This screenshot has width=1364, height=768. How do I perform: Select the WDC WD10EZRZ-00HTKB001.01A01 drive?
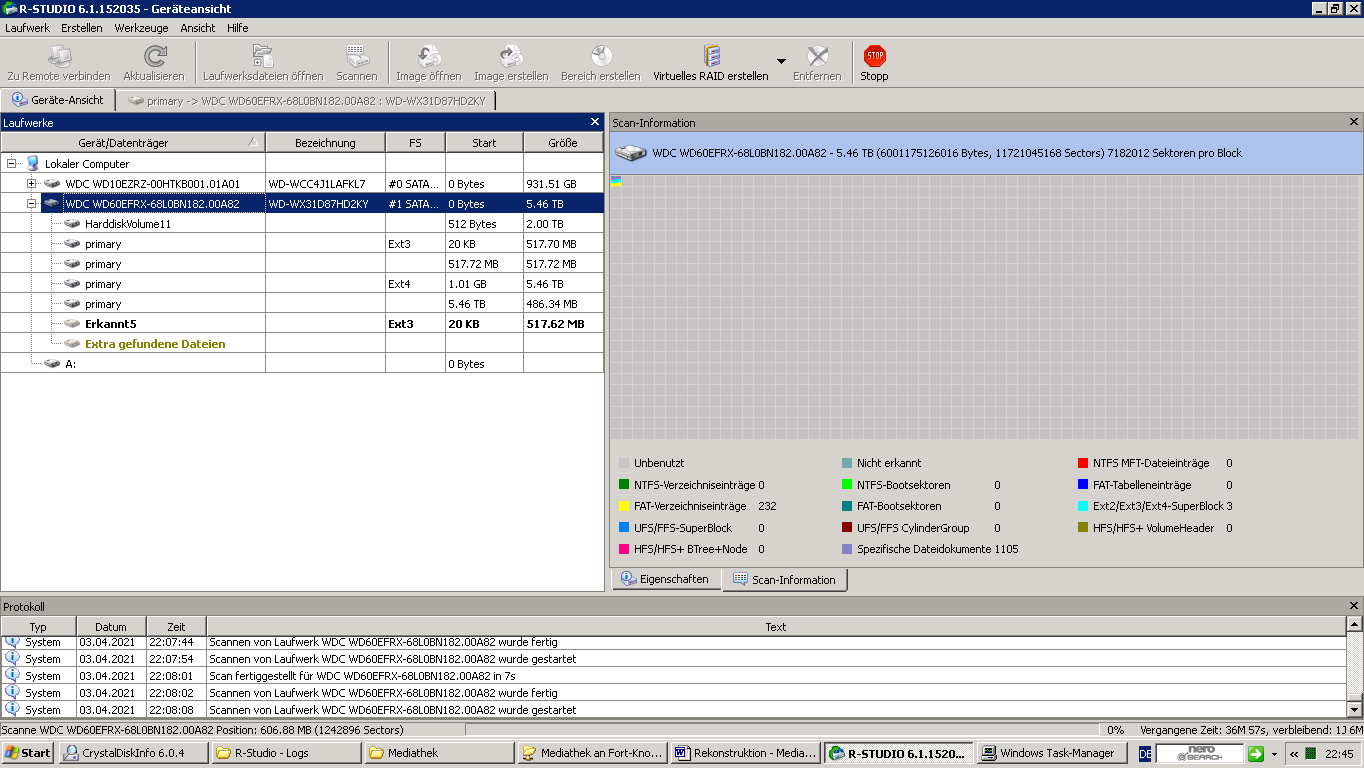[153, 184]
